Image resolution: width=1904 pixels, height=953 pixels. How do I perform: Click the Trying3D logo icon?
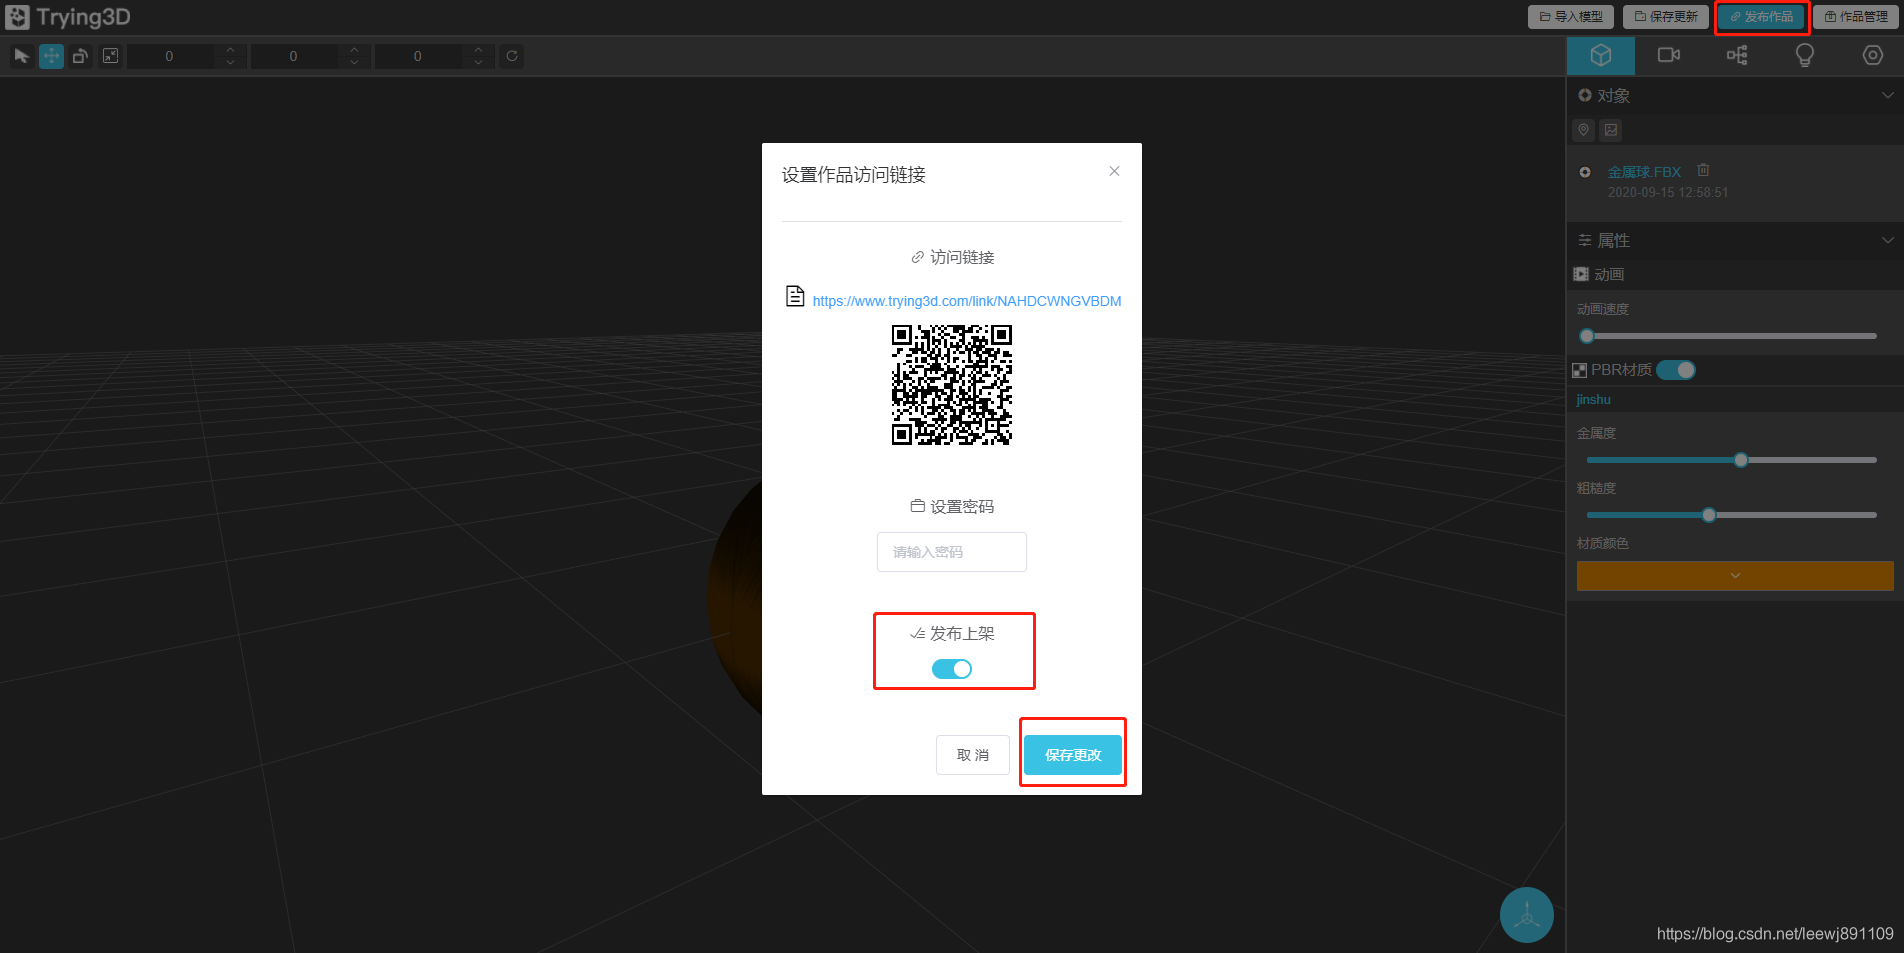click(x=17, y=17)
